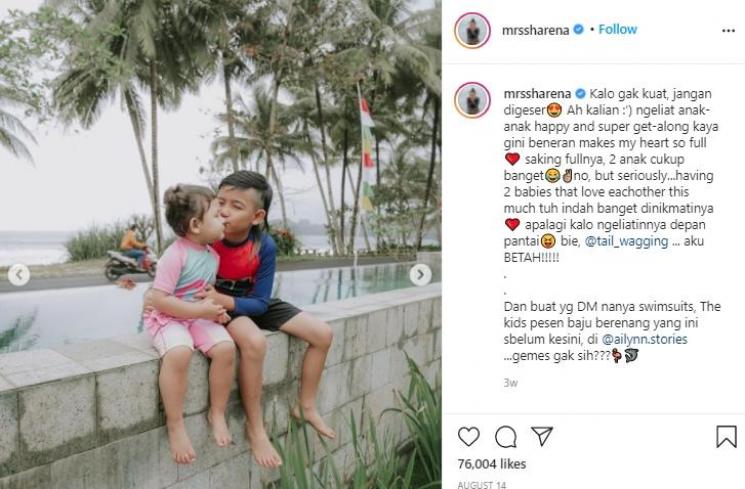Open the caption author's avatar

click(x=472, y=100)
